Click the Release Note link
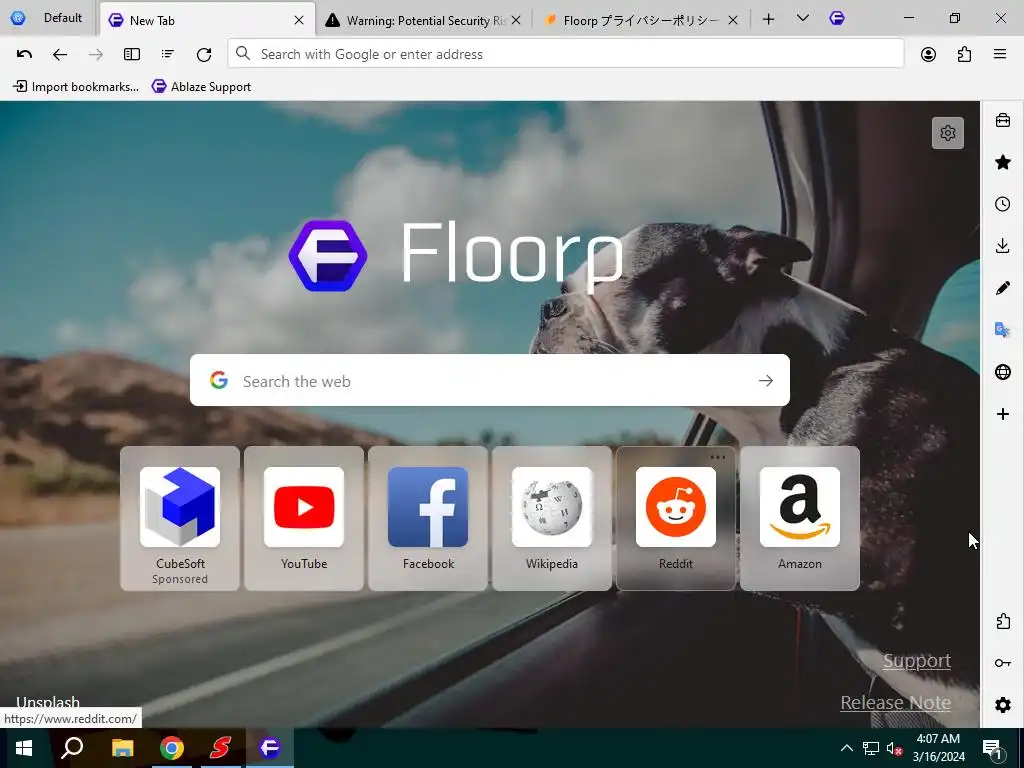The width and height of the screenshot is (1024, 768). point(895,703)
